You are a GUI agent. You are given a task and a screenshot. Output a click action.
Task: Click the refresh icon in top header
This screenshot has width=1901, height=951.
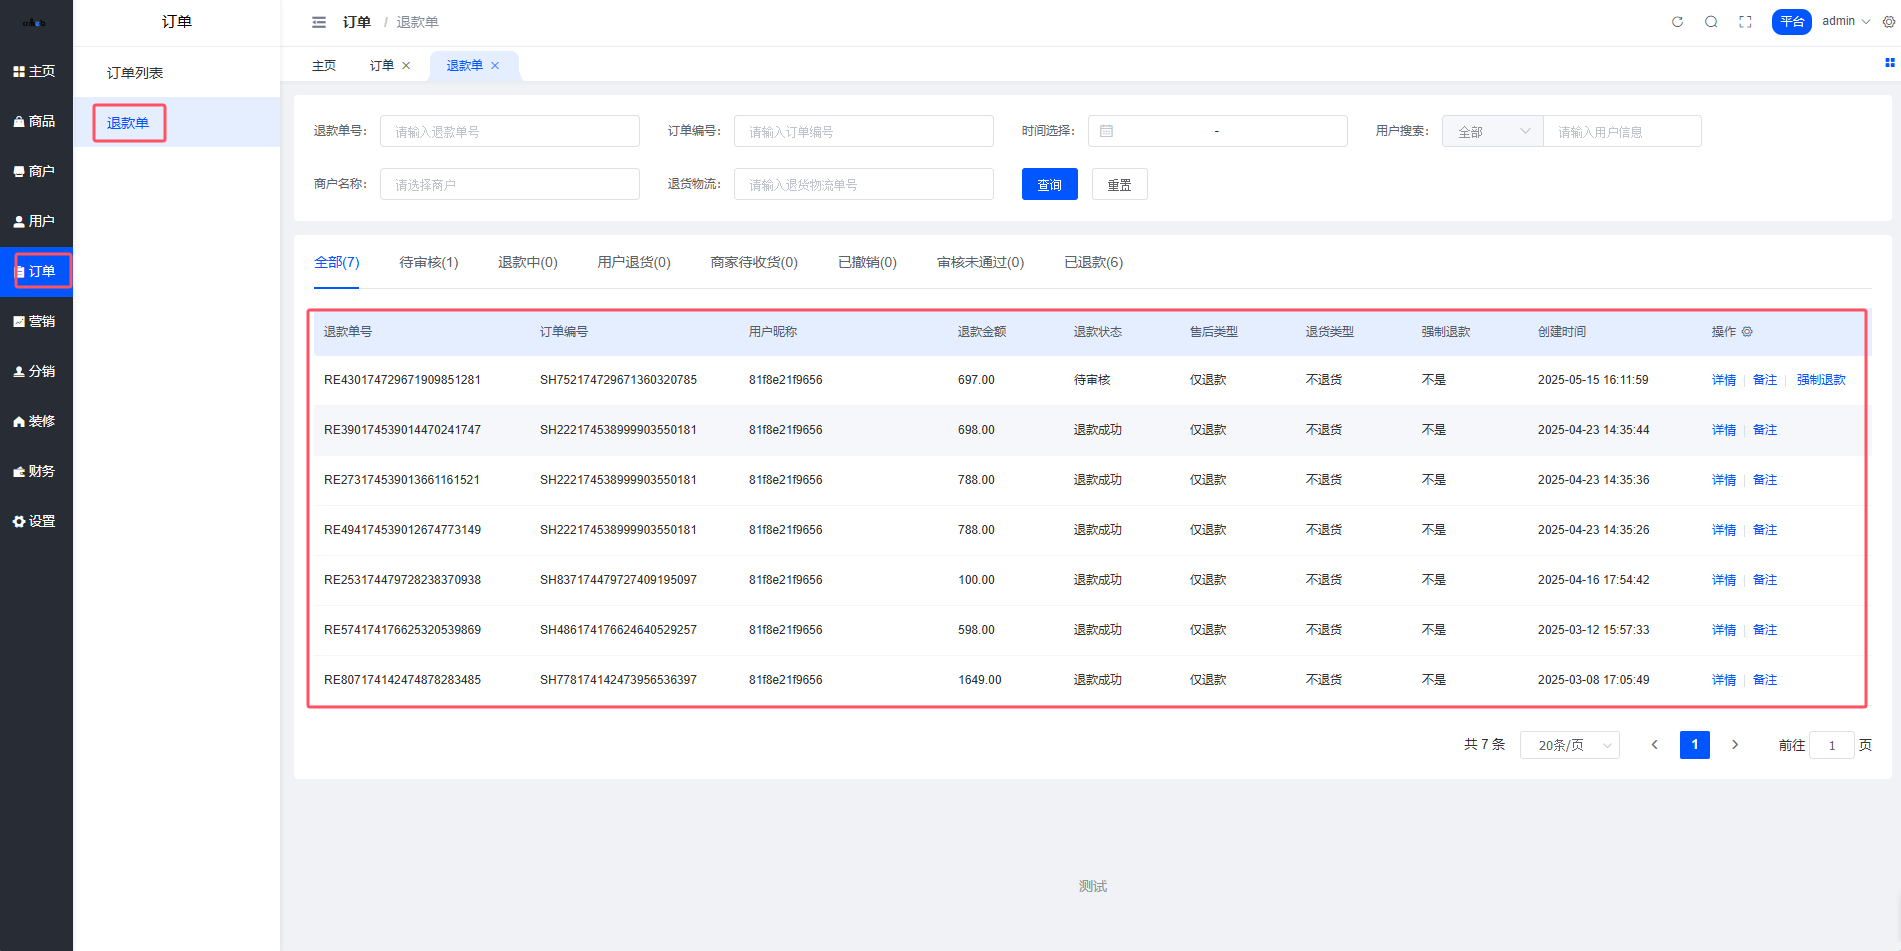1677,22
